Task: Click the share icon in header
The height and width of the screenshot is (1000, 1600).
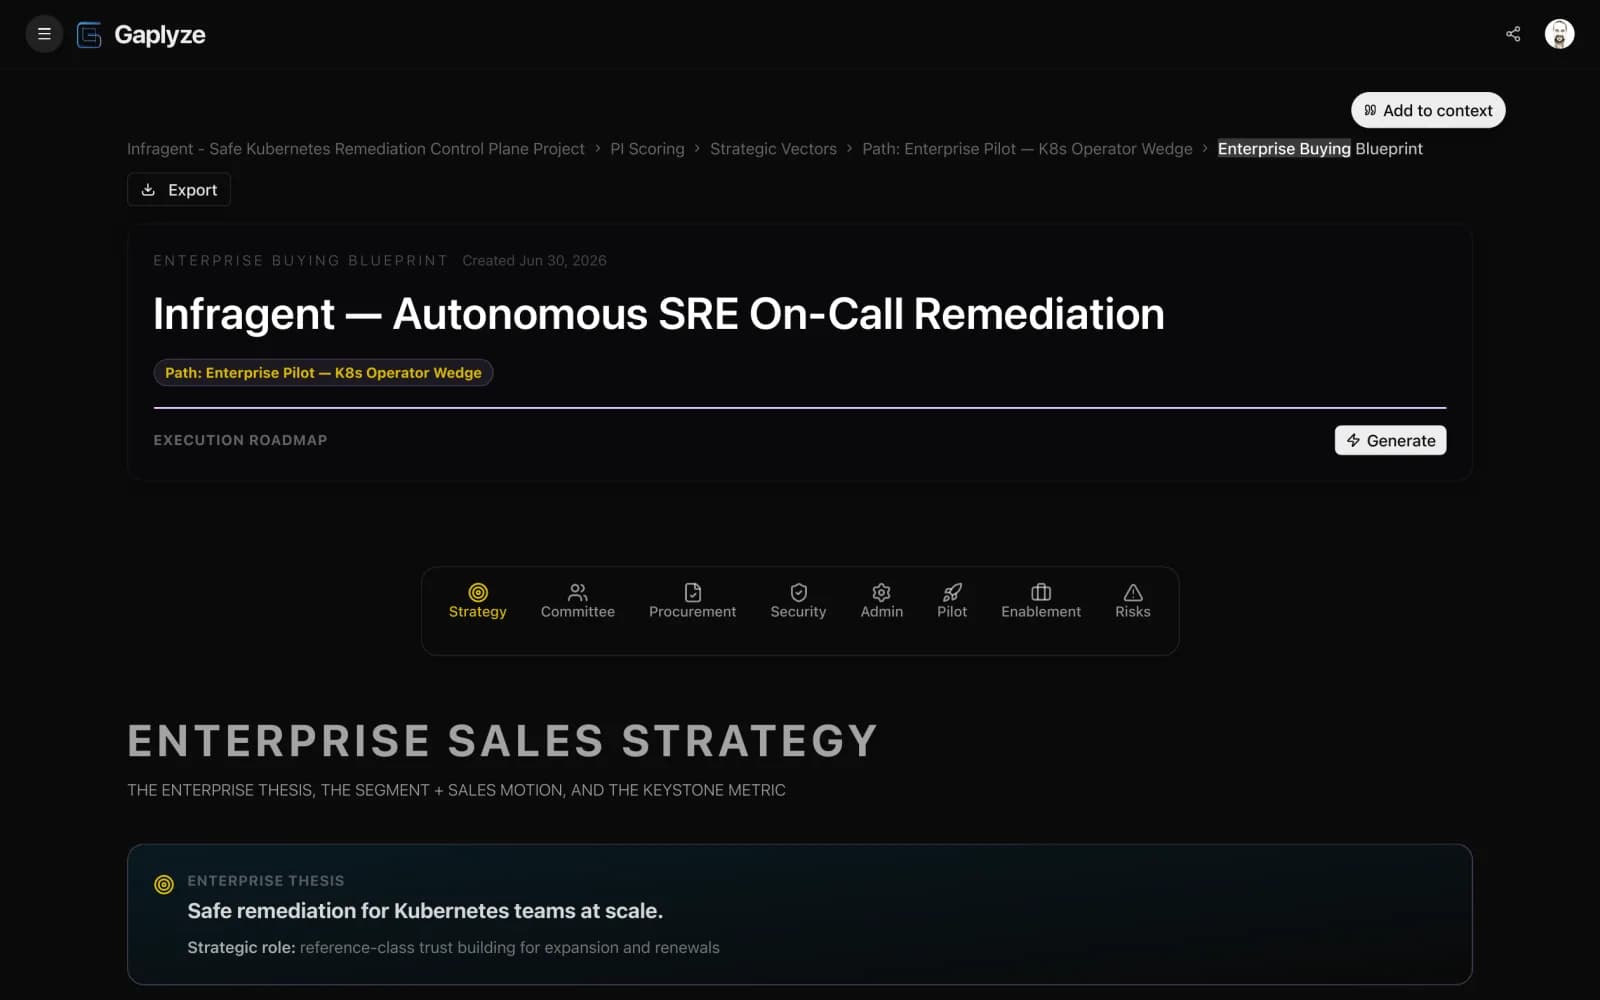Action: click(x=1513, y=34)
